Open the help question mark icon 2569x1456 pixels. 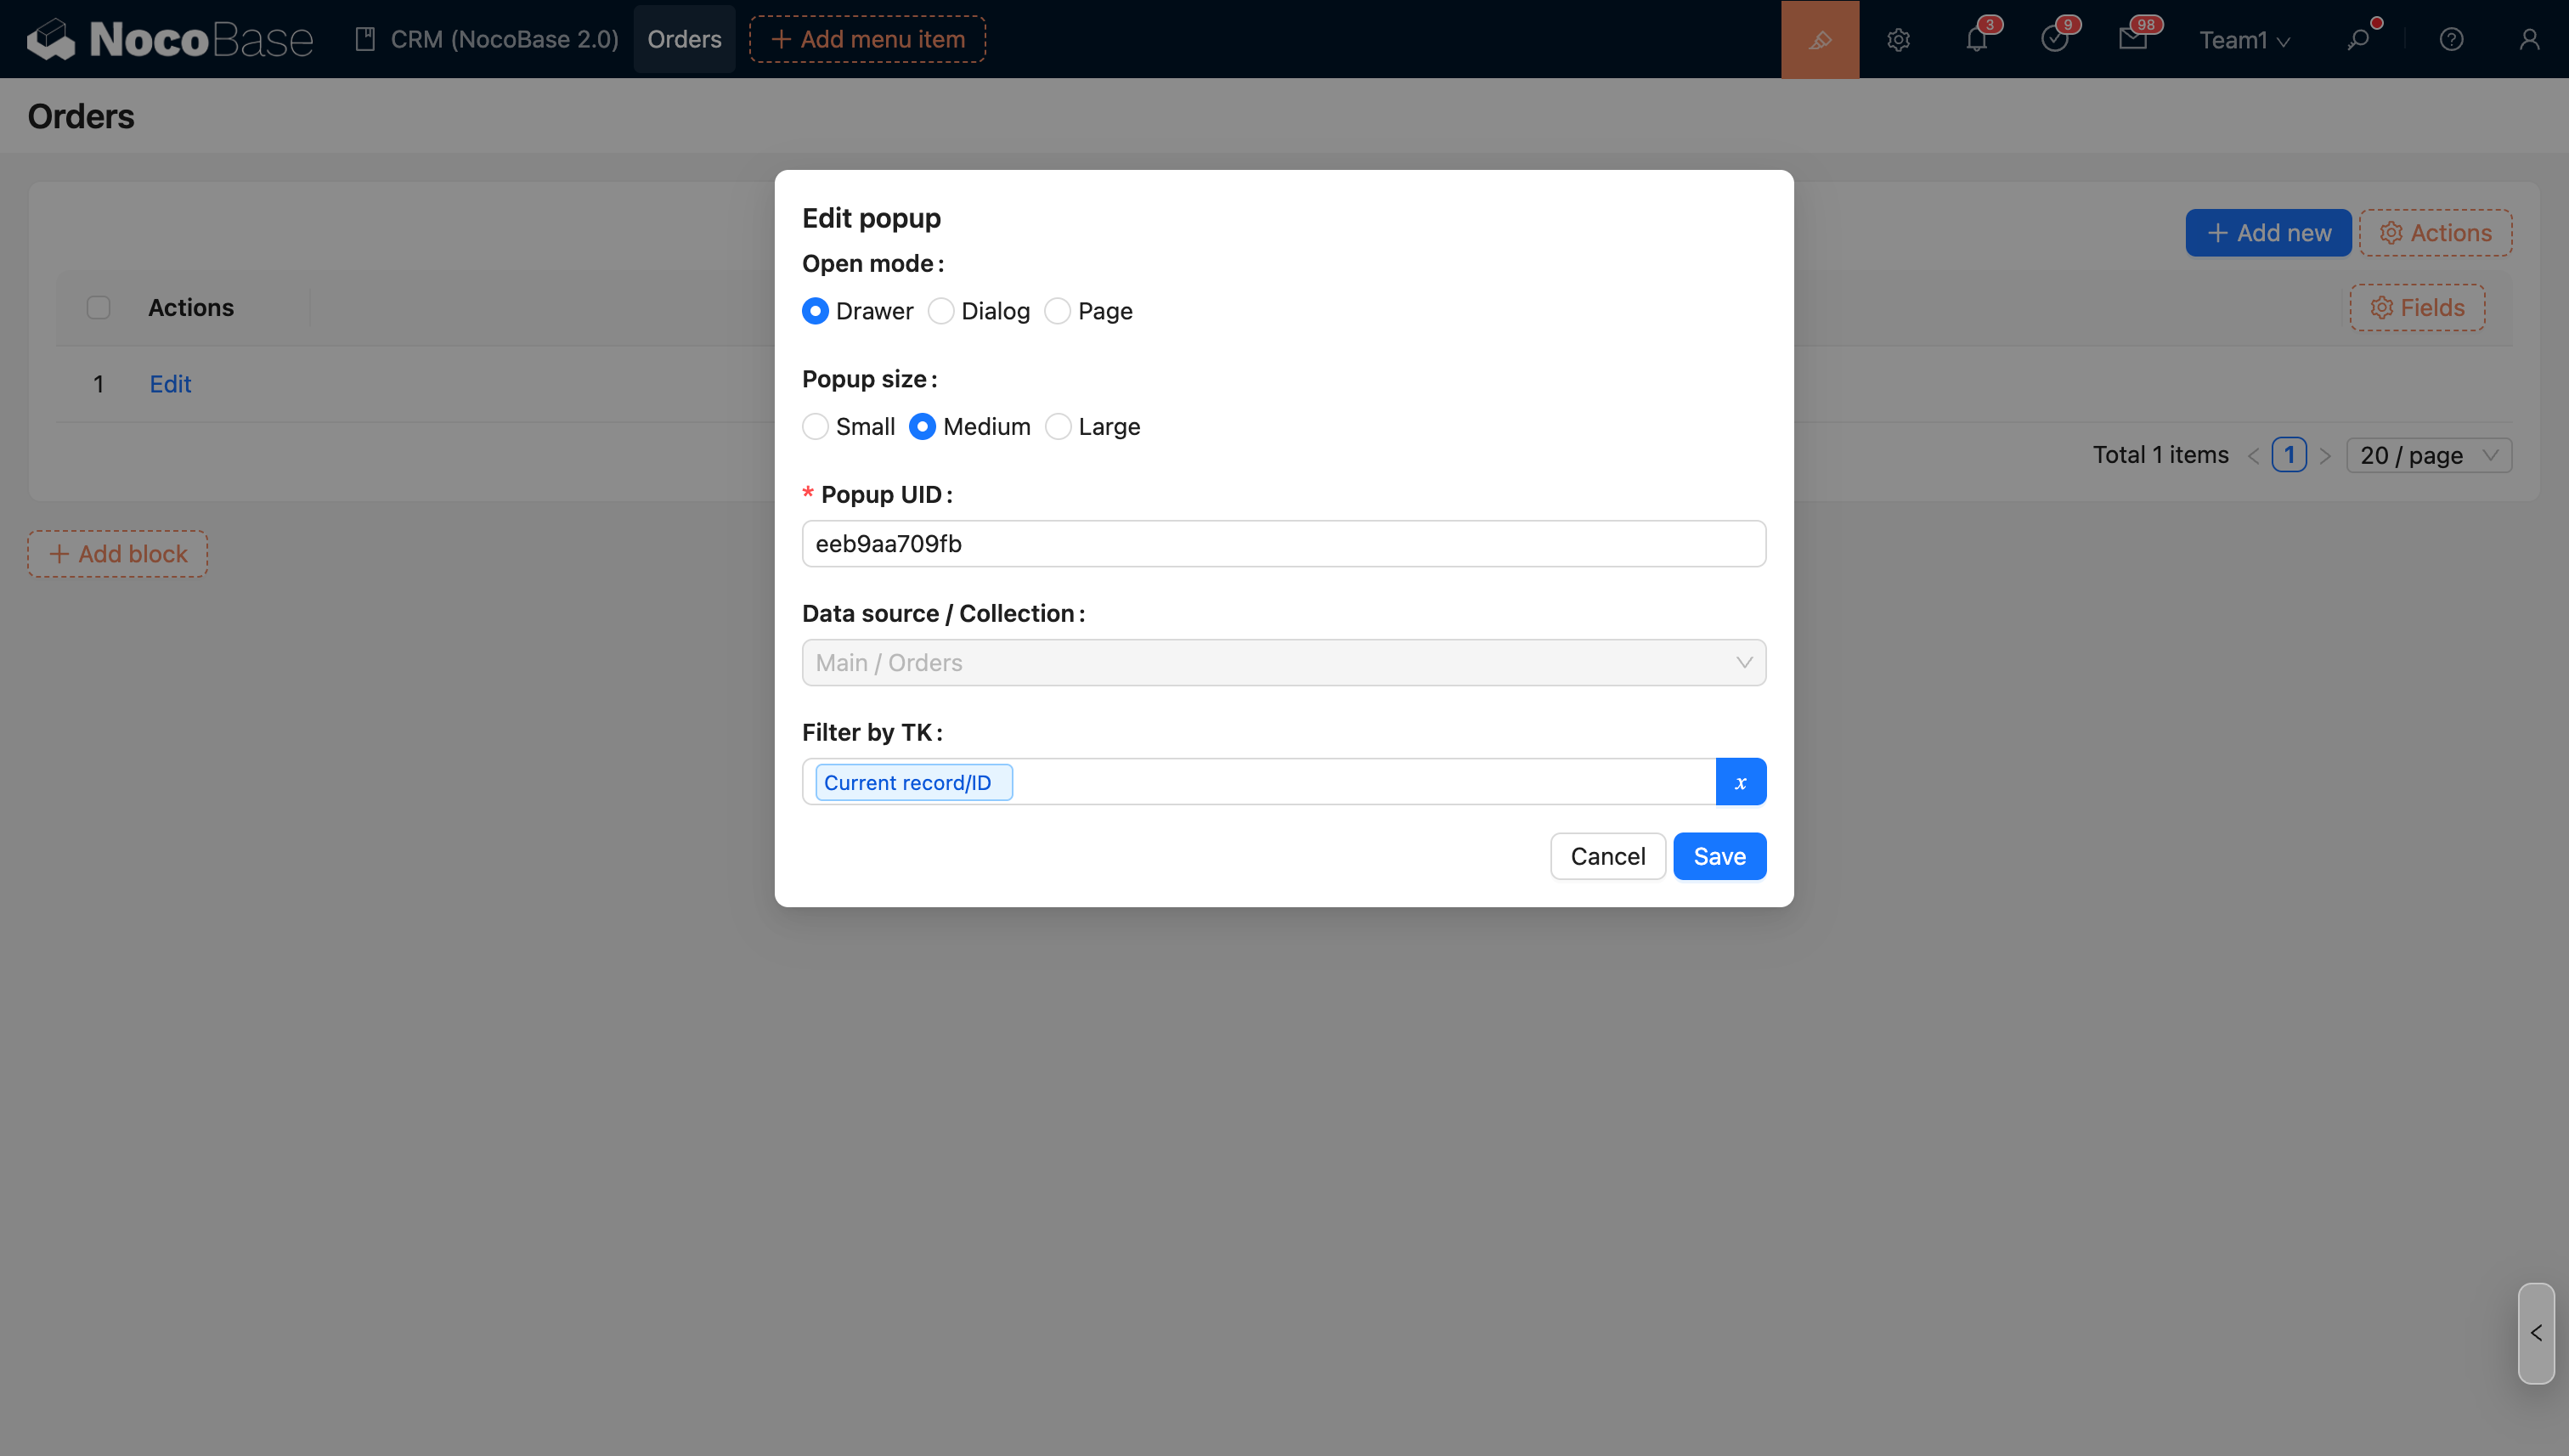tap(2451, 40)
